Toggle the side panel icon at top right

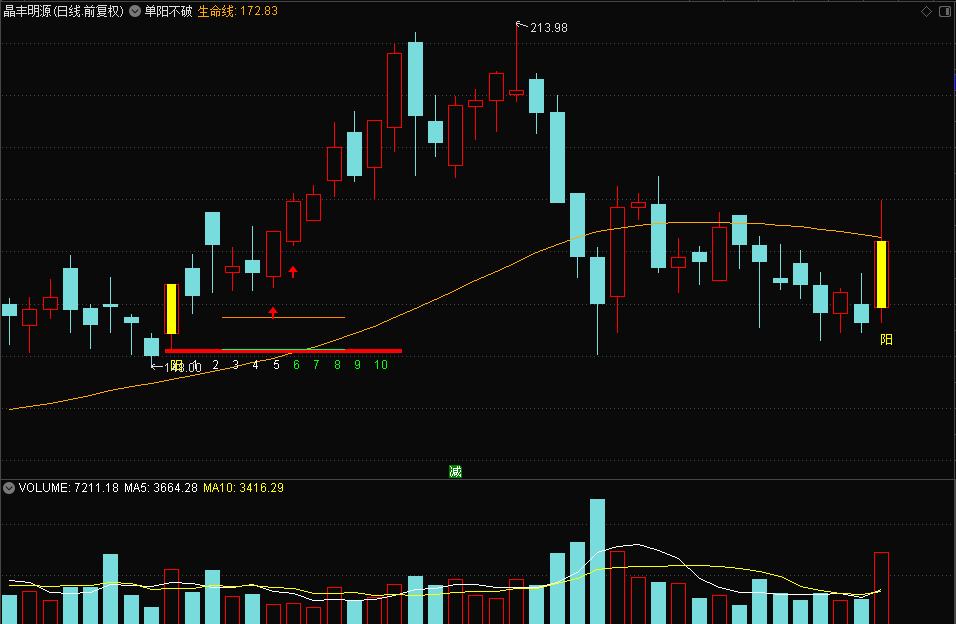tap(945, 12)
